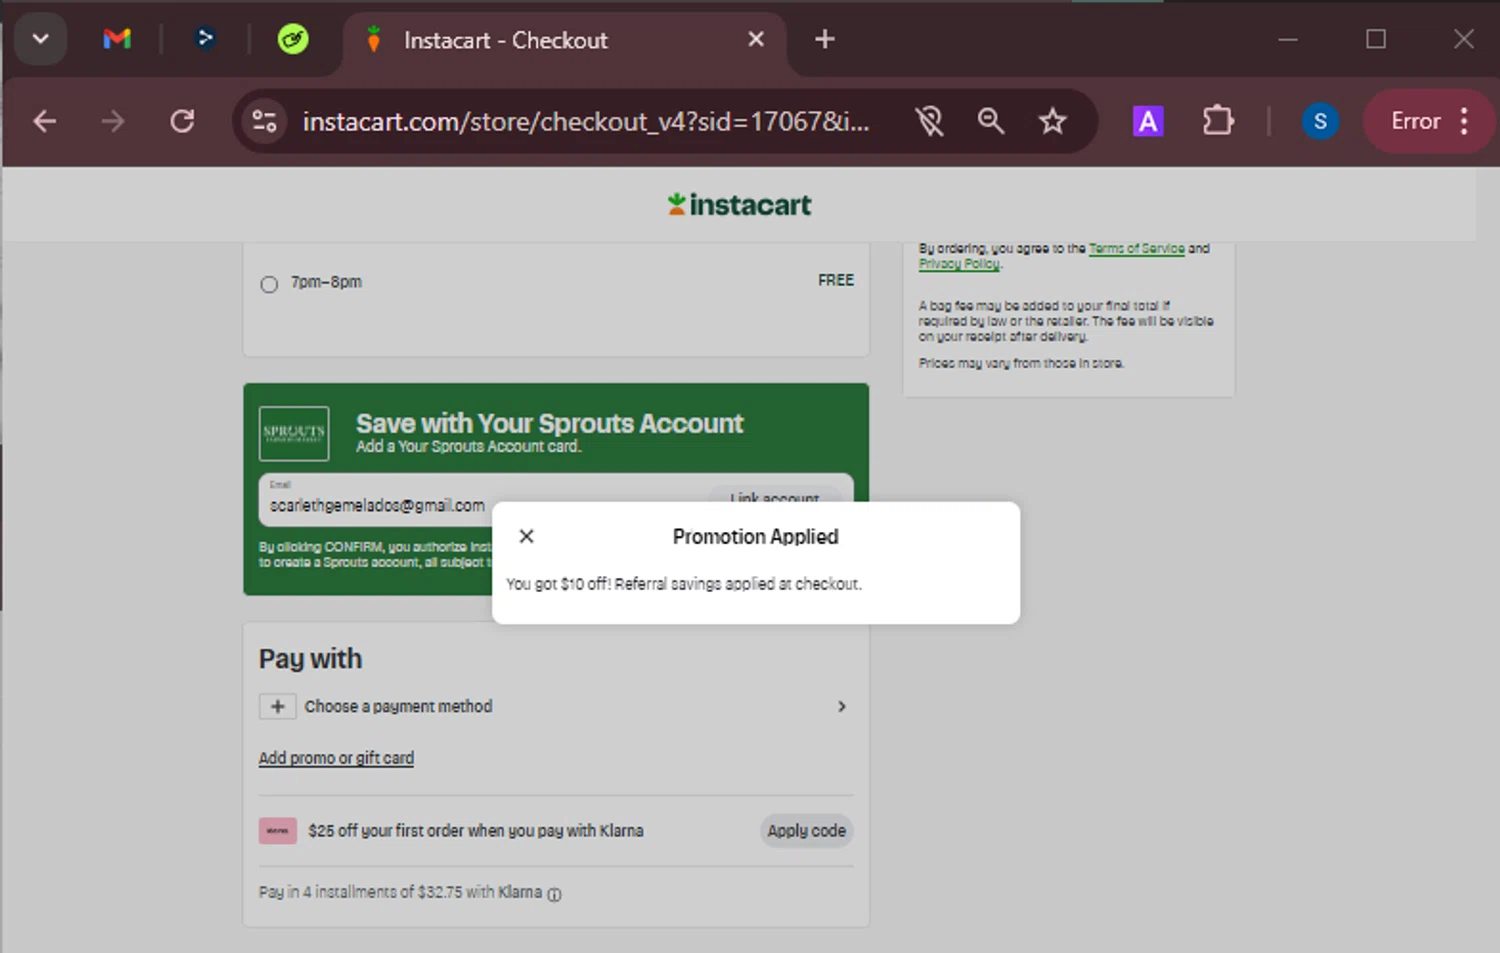Reload the checkout page
Viewport: 1500px width, 953px height.
point(182,121)
